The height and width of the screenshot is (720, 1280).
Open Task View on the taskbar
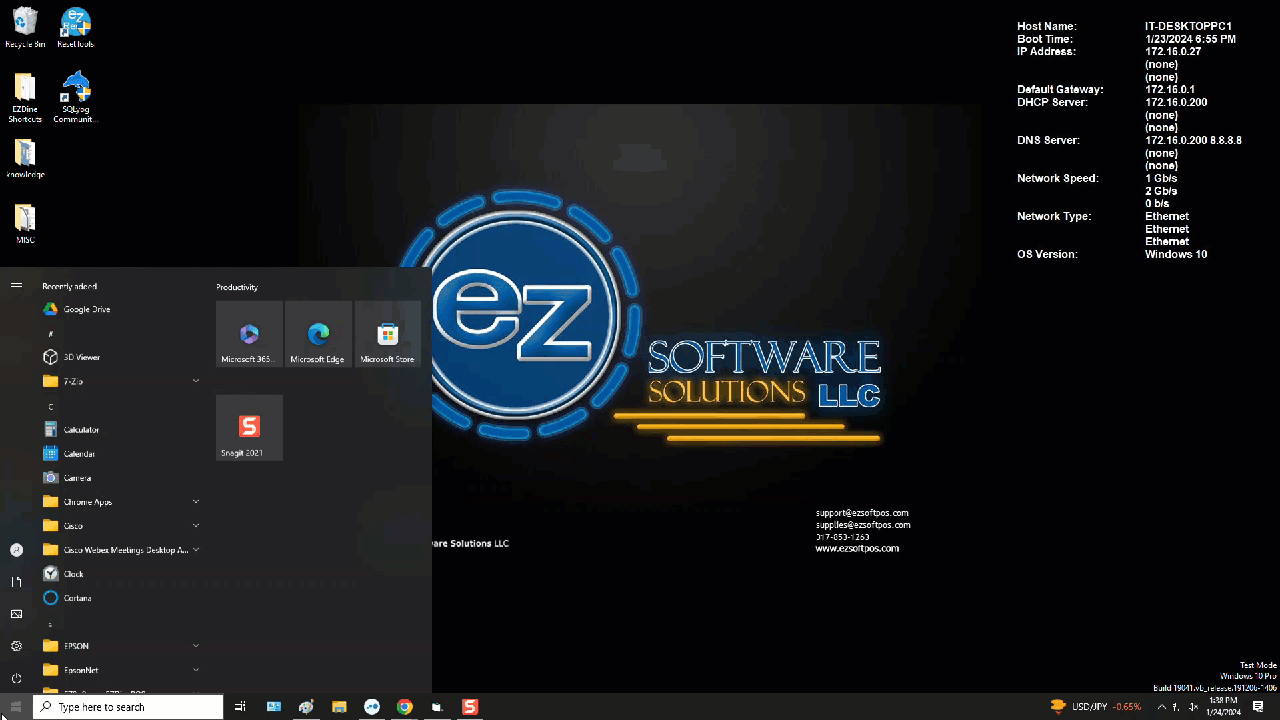click(240, 707)
